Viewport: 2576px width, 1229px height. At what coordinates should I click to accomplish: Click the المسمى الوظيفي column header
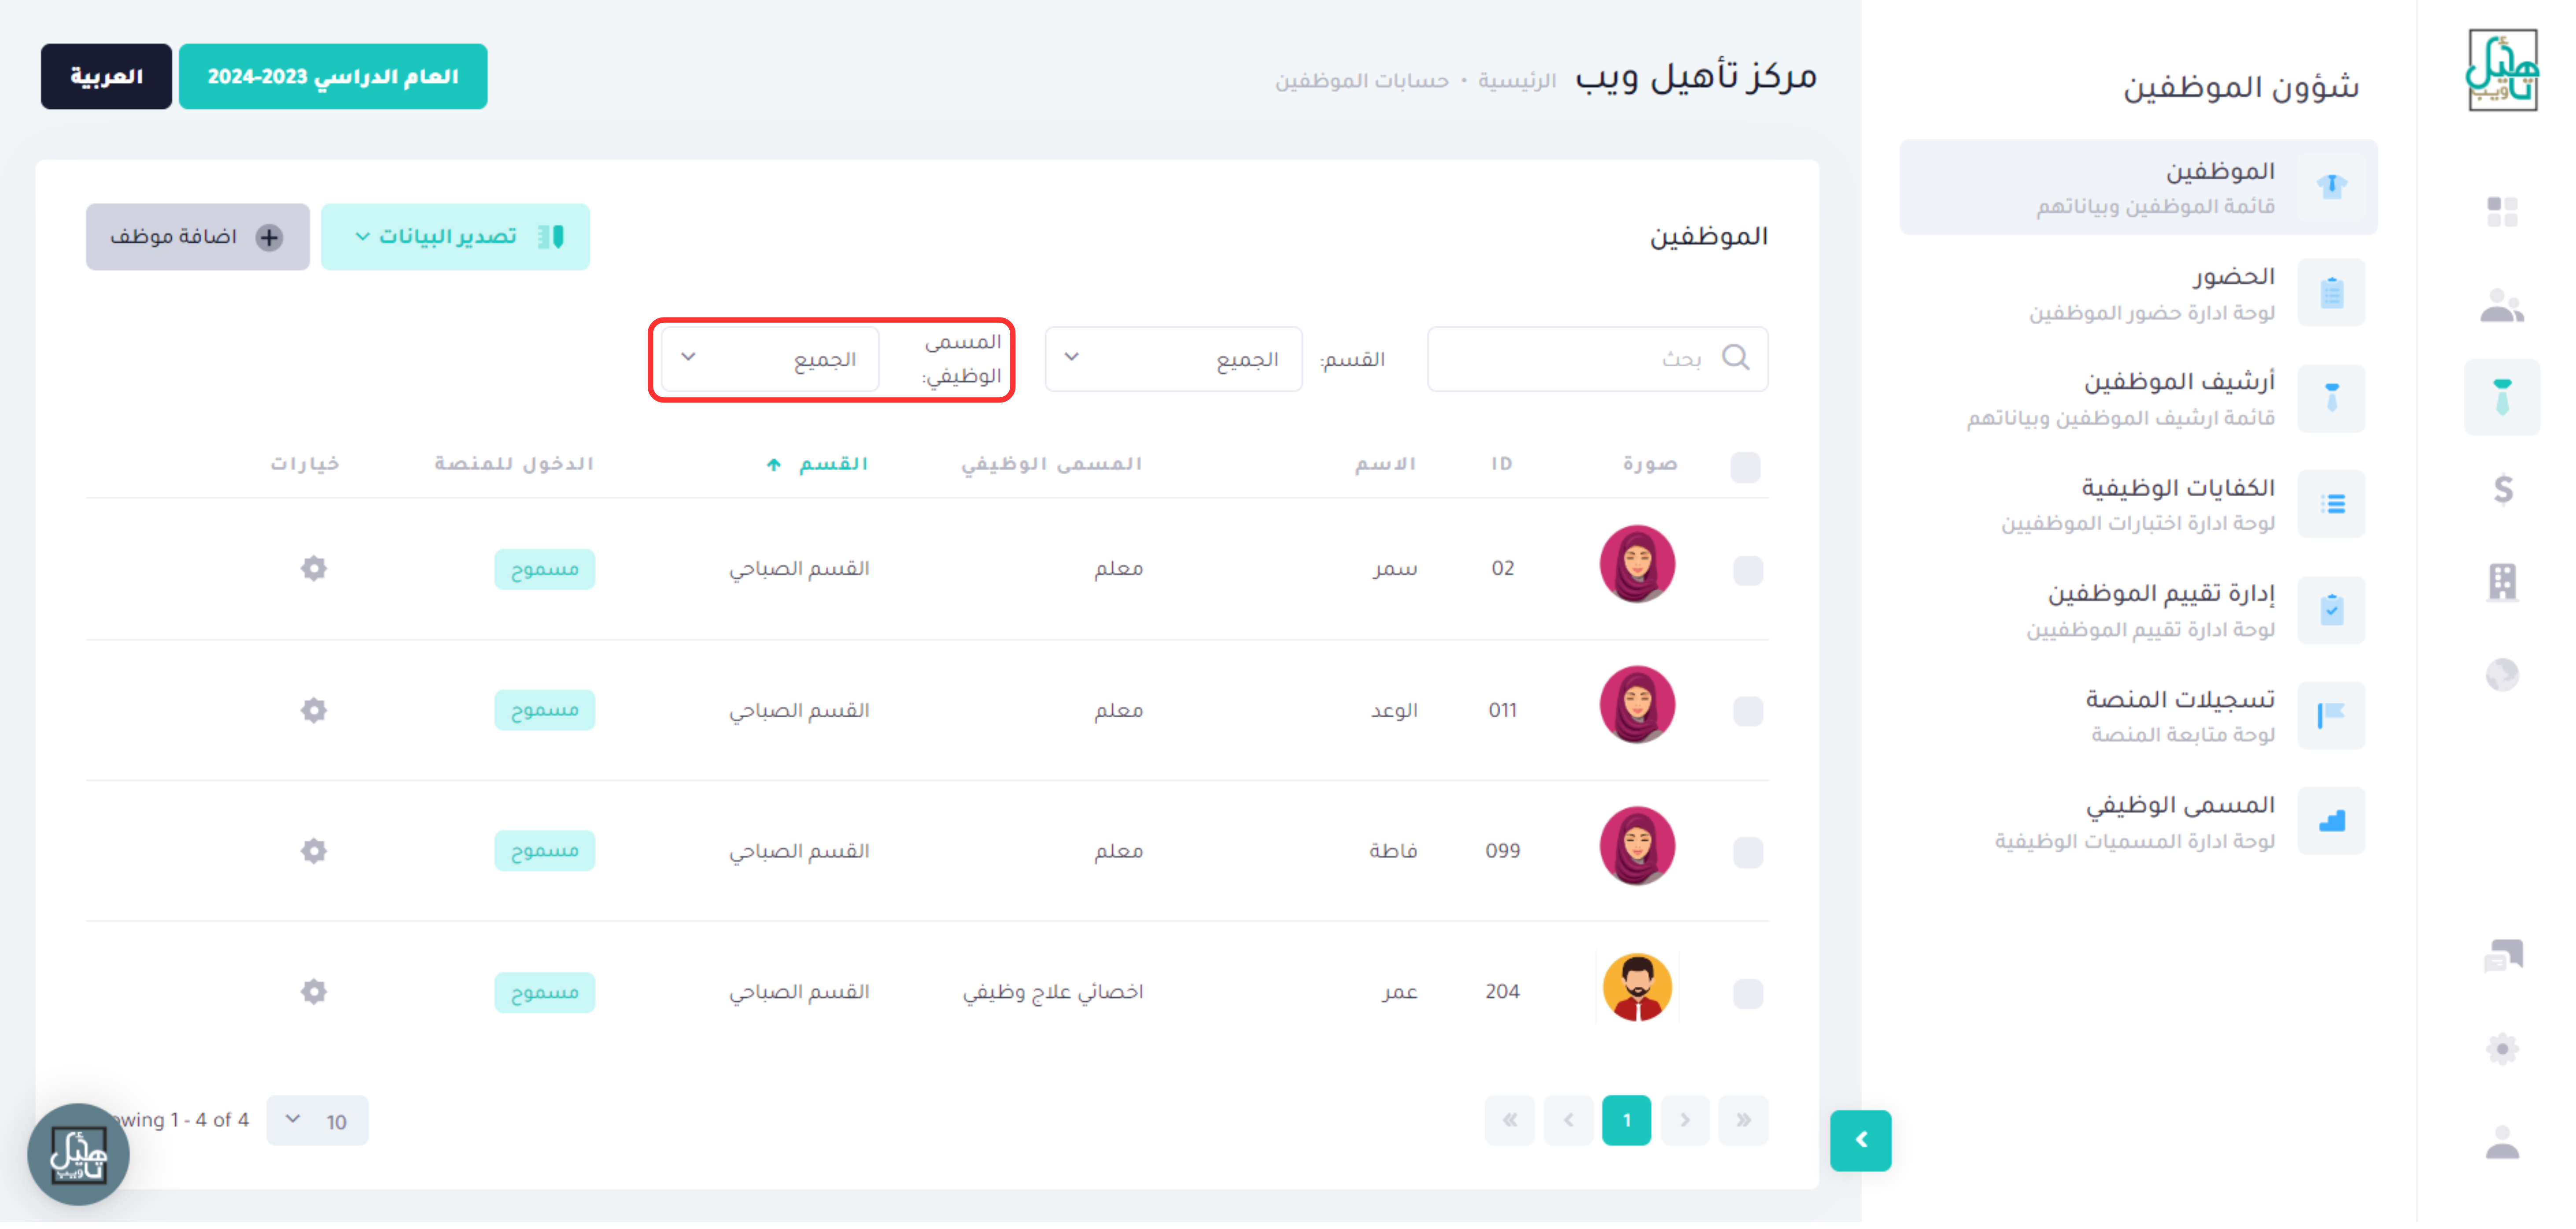[x=1051, y=466]
